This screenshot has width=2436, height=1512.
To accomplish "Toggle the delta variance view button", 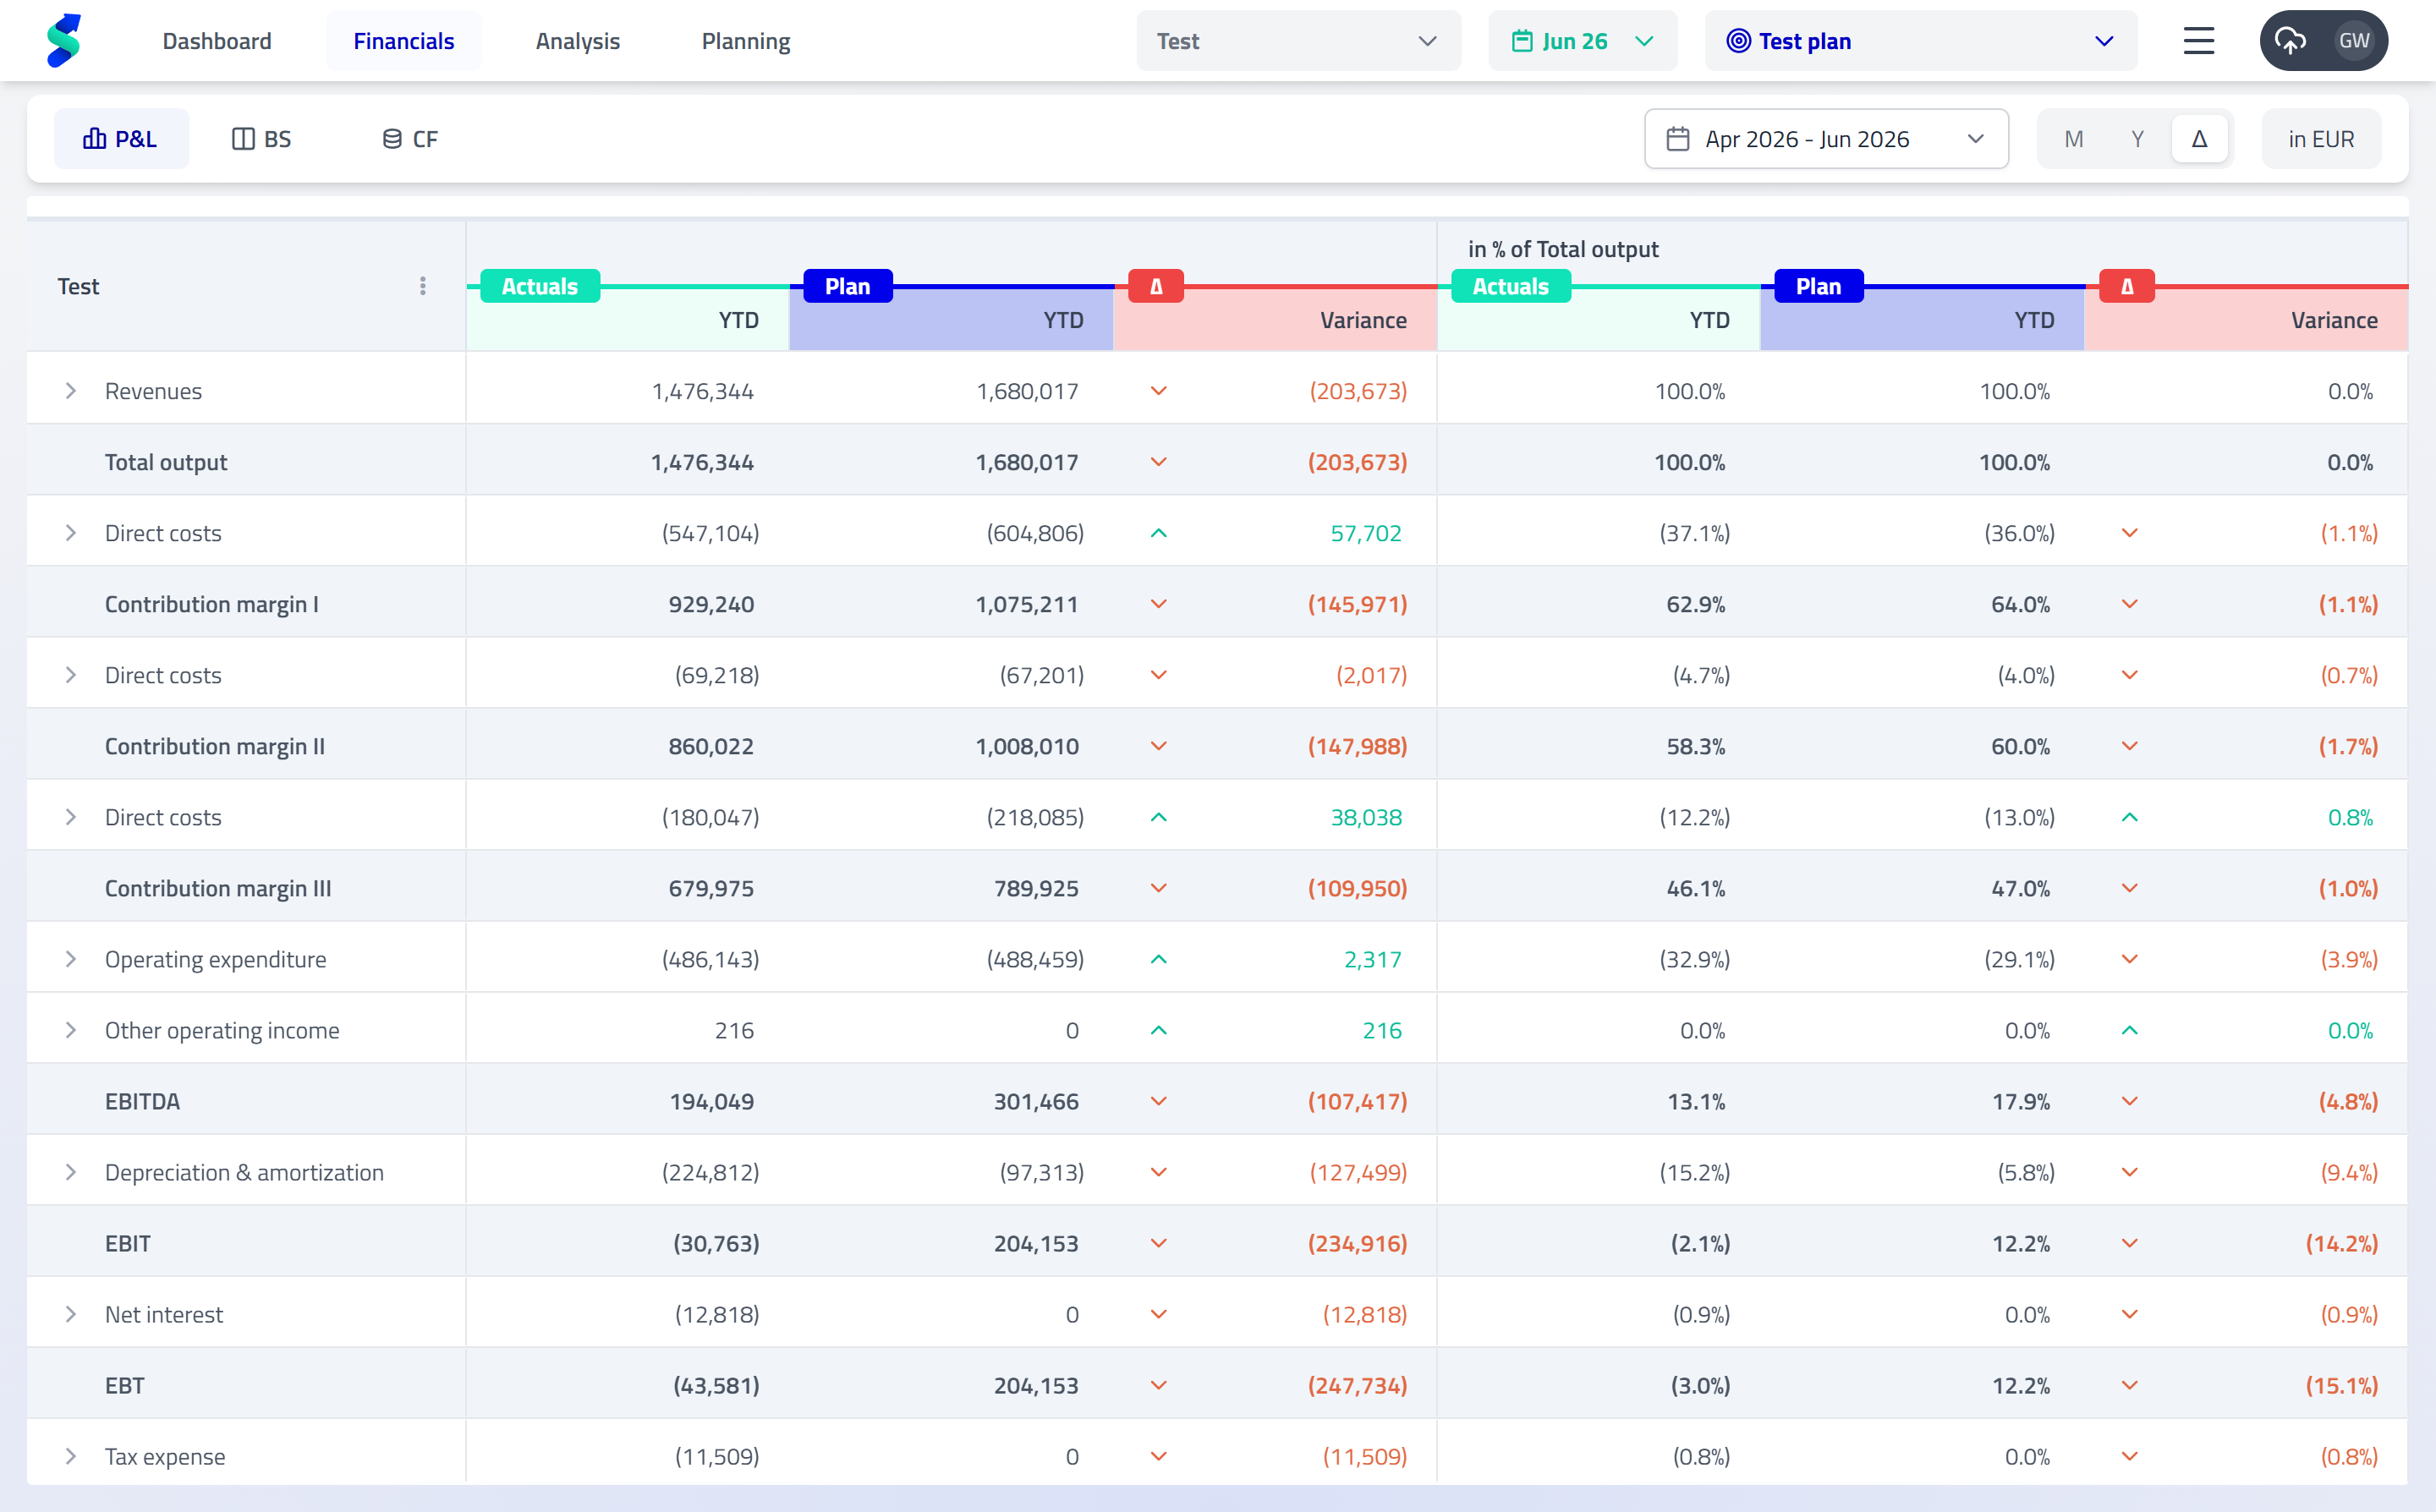I will tap(2199, 139).
